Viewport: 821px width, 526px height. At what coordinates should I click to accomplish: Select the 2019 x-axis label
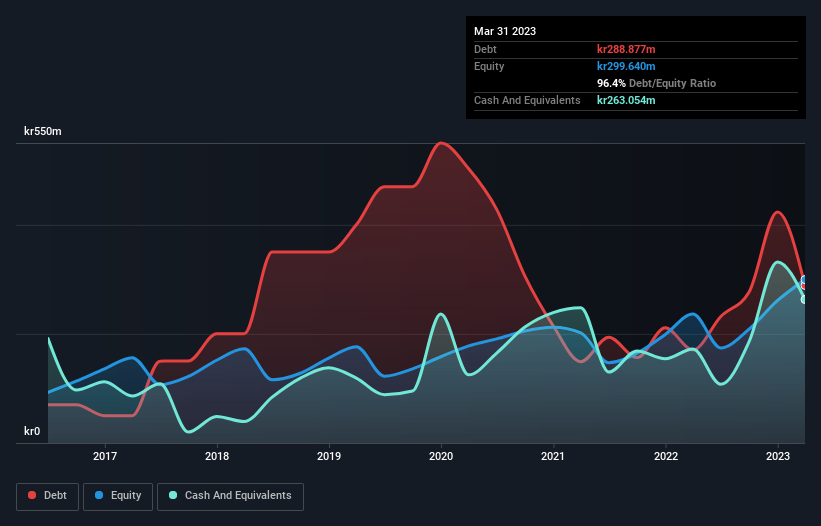point(329,456)
